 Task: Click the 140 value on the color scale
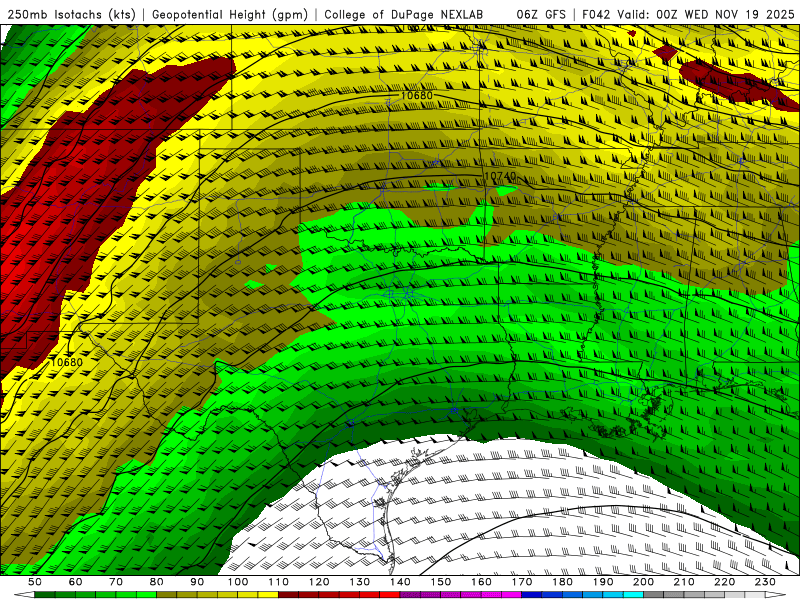(x=400, y=582)
